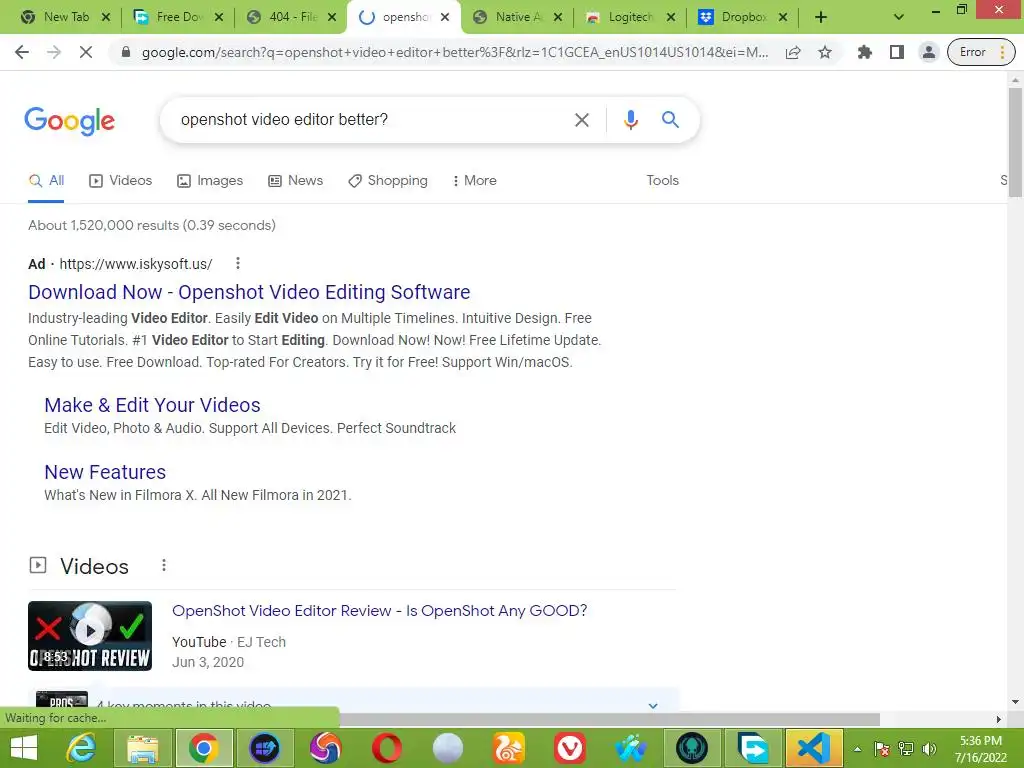The height and width of the screenshot is (768, 1024).
Task: Play the OpenShot Review video thumbnail
Action: coord(90,635)
